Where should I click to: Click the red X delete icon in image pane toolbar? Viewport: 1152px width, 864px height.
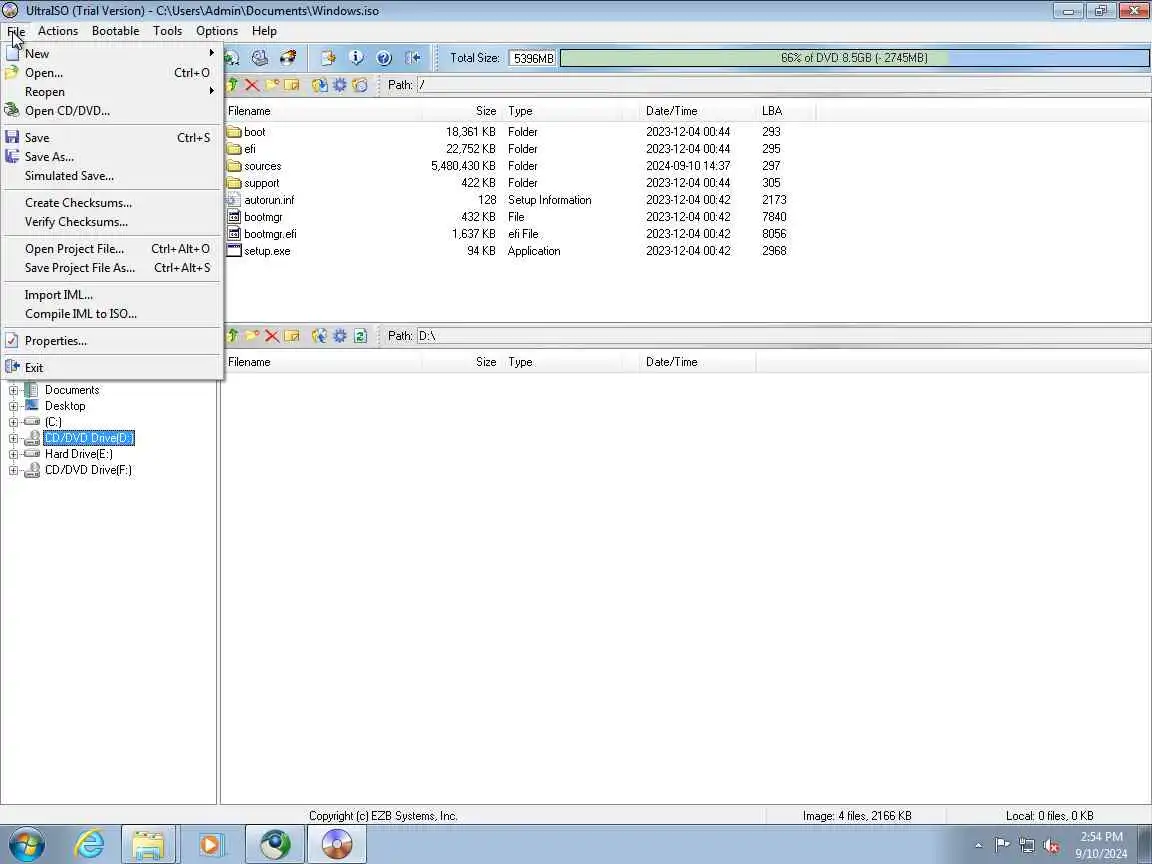pyautogui.click(x=252, y=85)
